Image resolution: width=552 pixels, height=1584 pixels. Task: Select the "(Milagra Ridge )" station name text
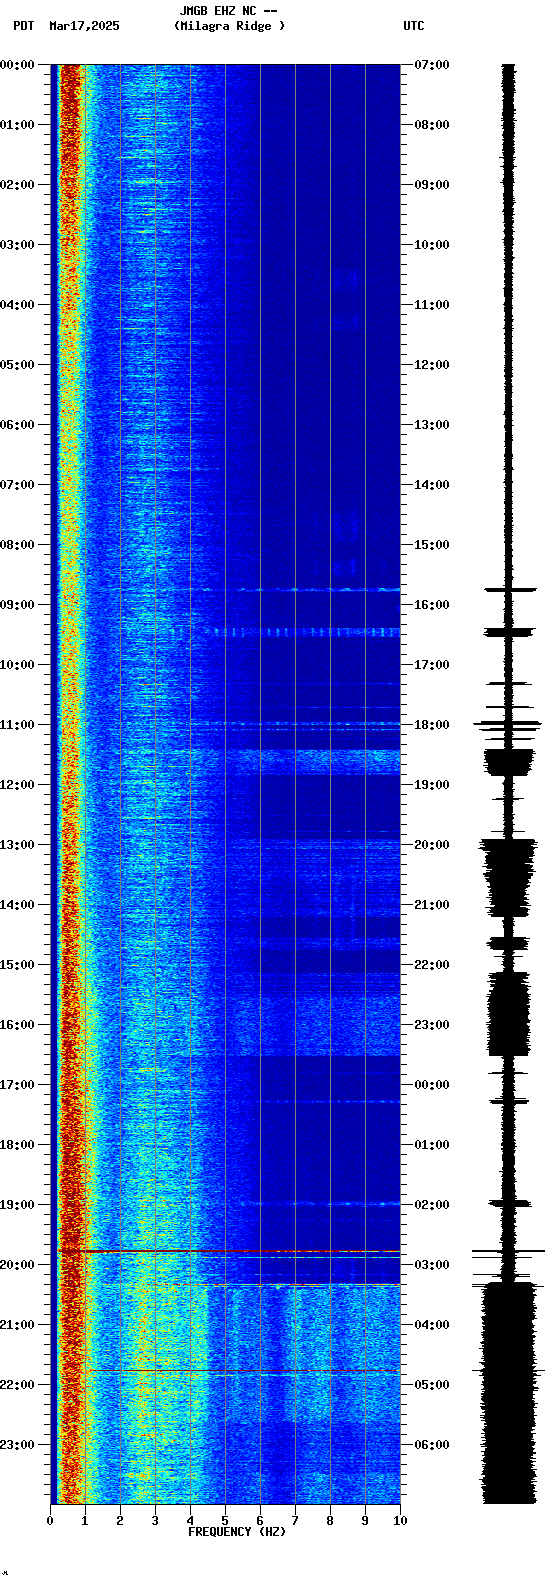click(229, 26)
